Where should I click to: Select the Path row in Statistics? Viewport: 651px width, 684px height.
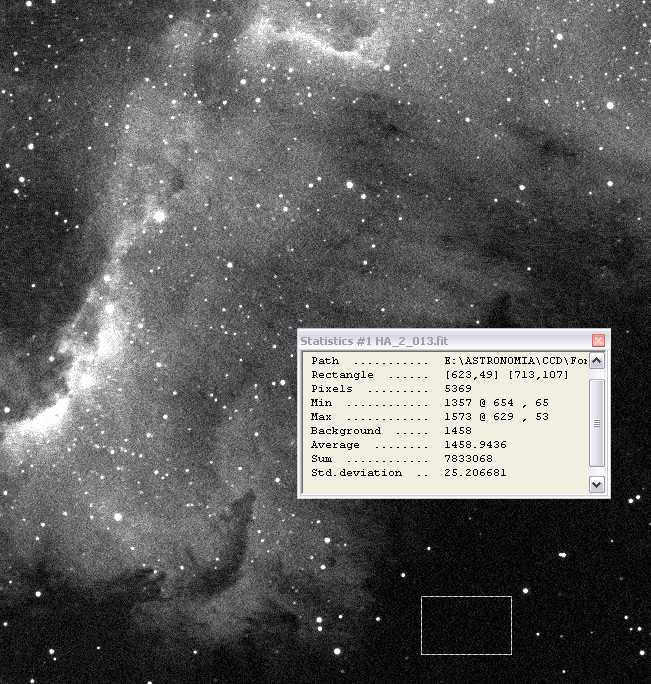[x=449, y=361]
